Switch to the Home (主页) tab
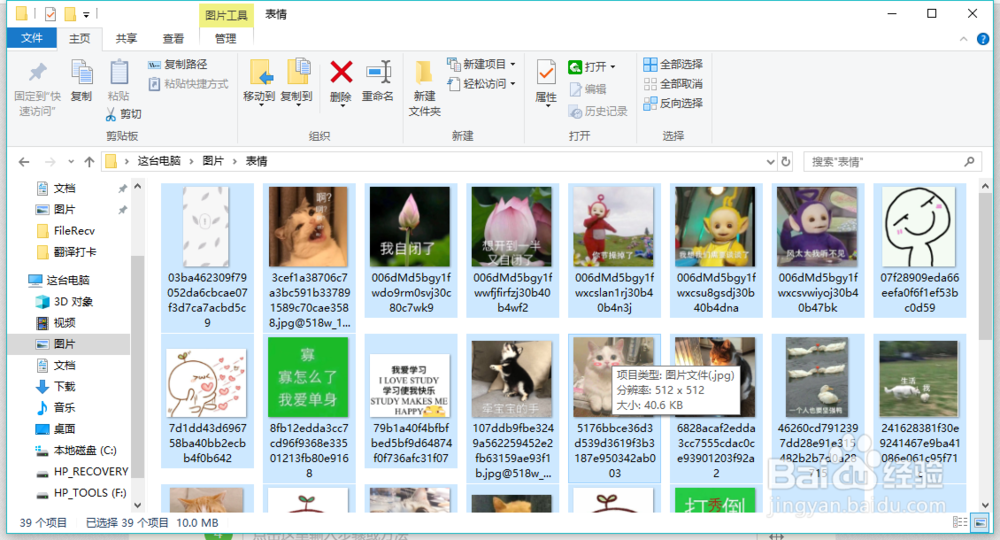This screenshot has height=540, width=1000. click(80, 39)
